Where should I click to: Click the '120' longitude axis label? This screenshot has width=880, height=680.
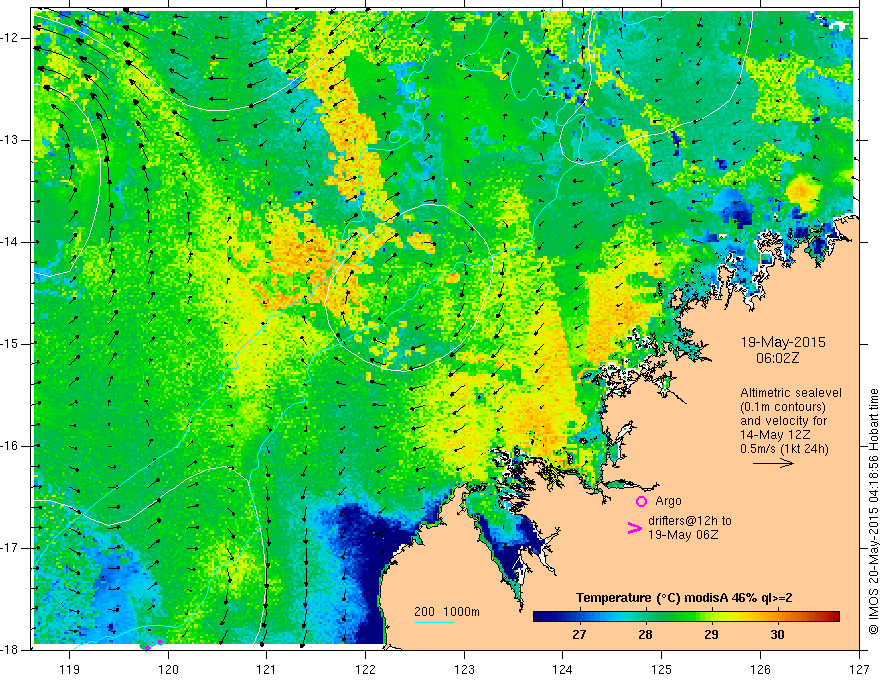(168, 669)
